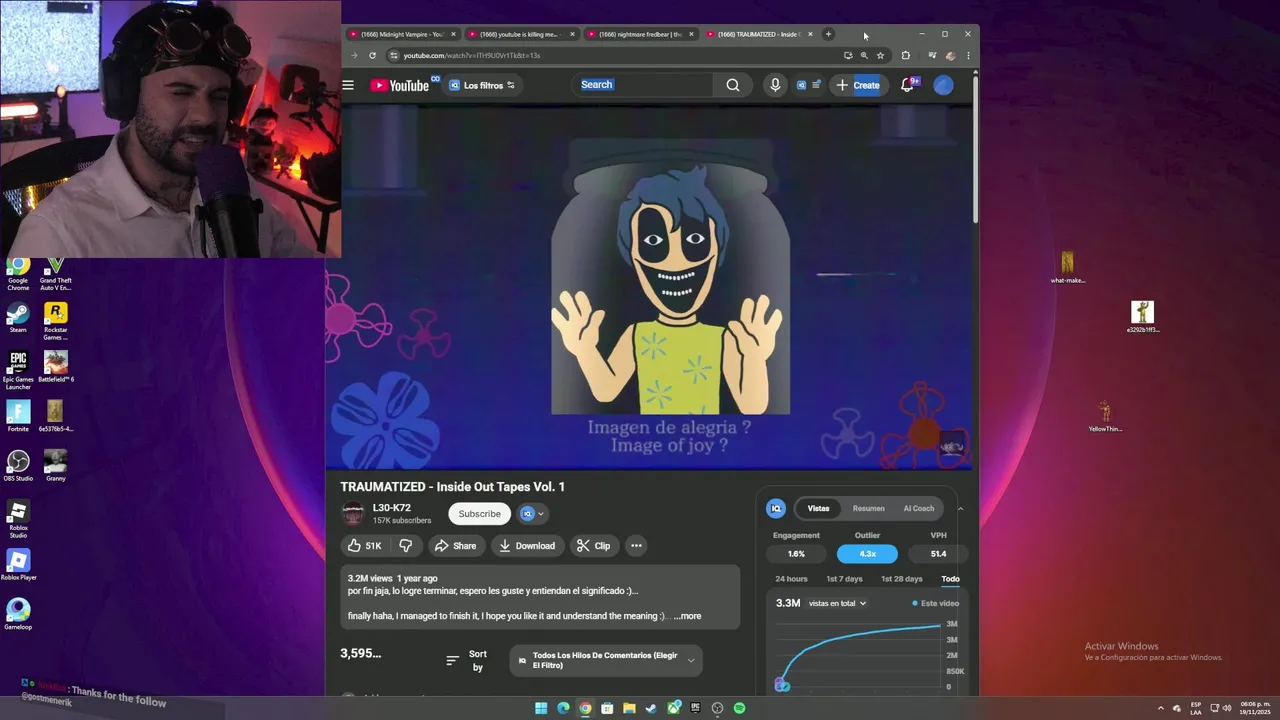Open comment threads filter dropdown
Screen dimensions: 1280x720
pyautogui.click(x=606, y=660)
